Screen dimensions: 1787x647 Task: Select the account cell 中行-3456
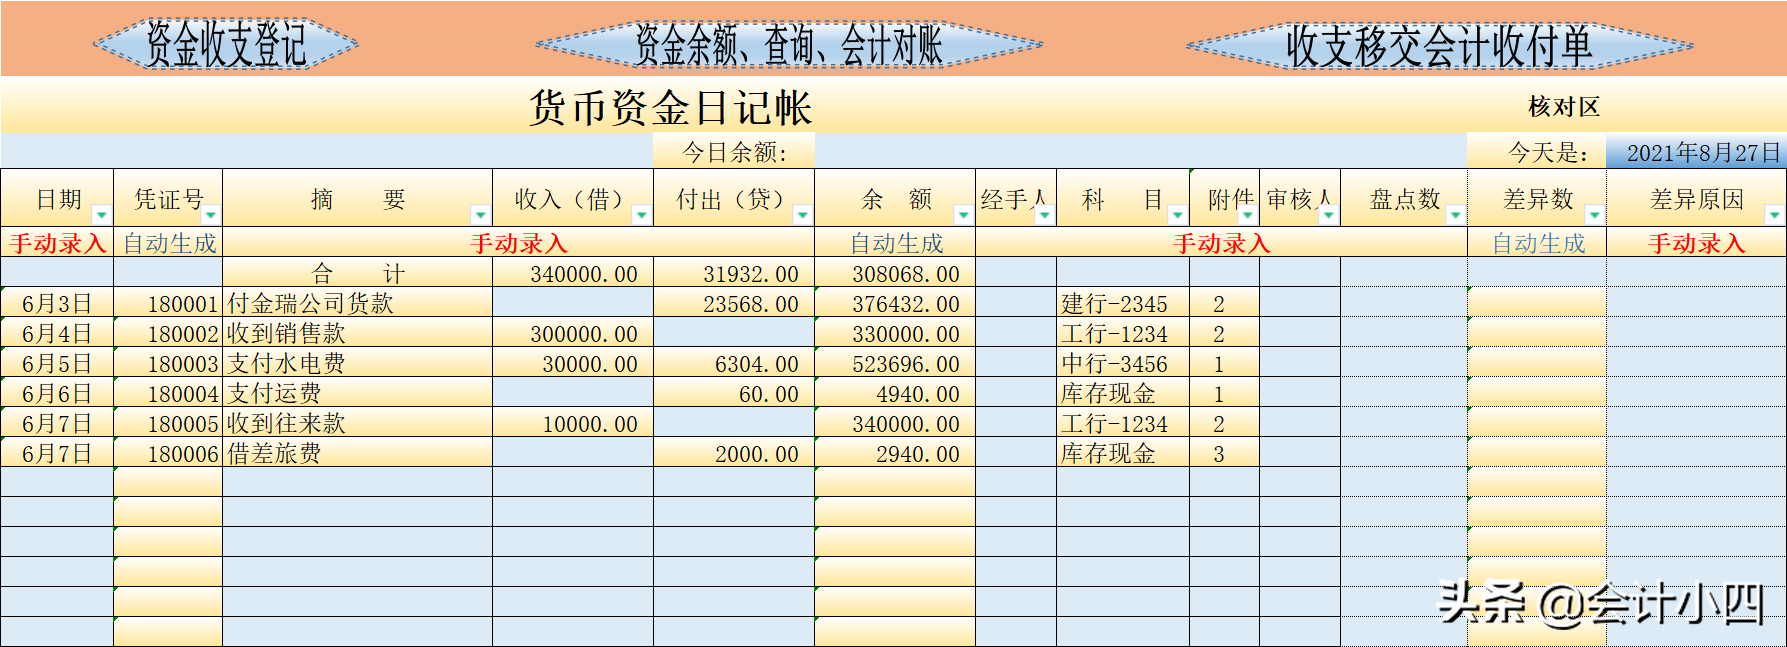coord(1123,363)
